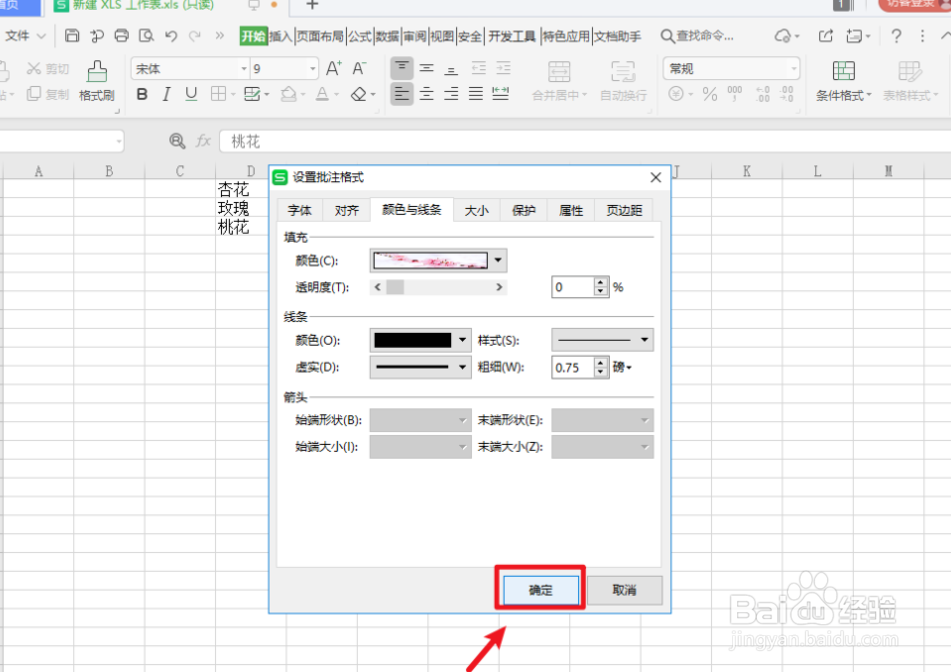951x672 pixels.
Task: Switch to the 保护 tab in dialog
Action: 524,210
